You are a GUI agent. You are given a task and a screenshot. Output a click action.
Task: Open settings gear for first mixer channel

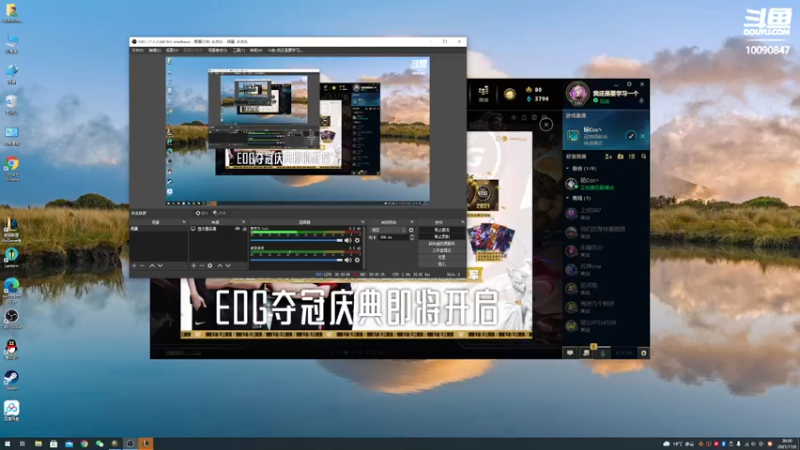click(x=357, y=240)
